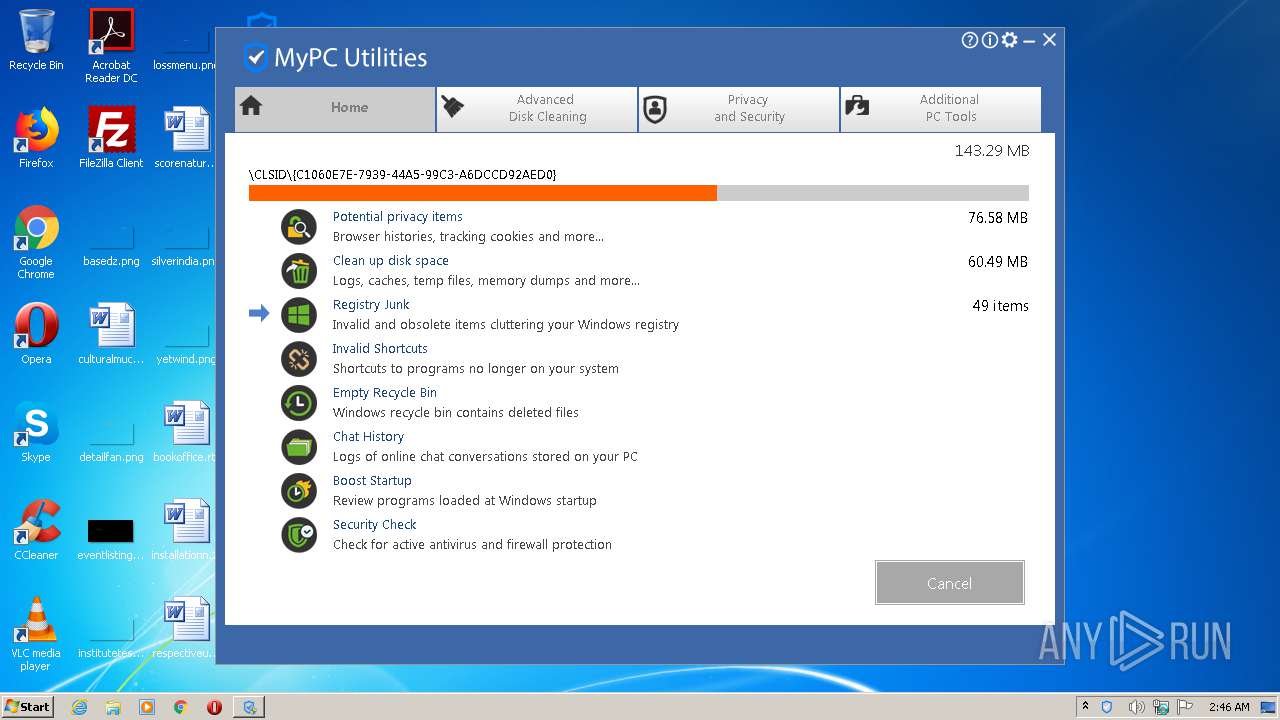Image resolution: width=1280 pixels, height=720 pixels.
Task: Open Firefox desktop shortcut
Action: [x=36, y=138]
